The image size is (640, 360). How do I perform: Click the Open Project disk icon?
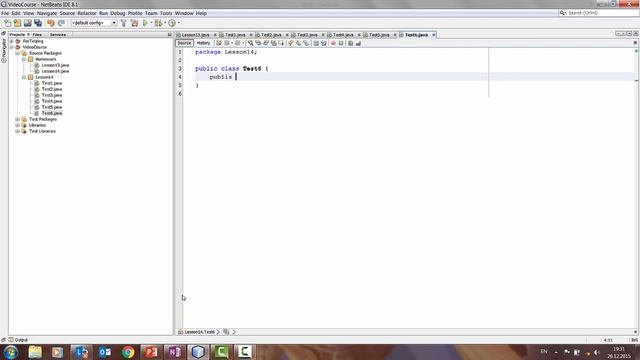27,23
